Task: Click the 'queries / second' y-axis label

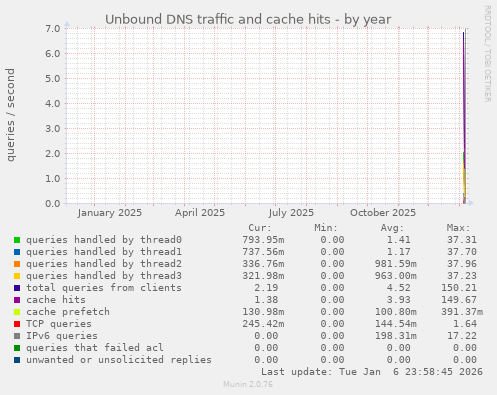Action: pos(10,115)
